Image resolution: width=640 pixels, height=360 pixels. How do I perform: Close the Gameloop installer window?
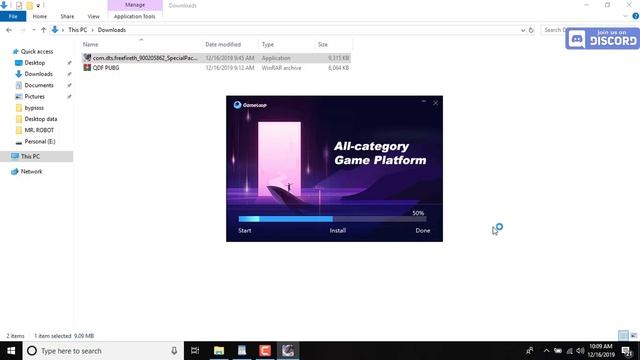point(436,103)
